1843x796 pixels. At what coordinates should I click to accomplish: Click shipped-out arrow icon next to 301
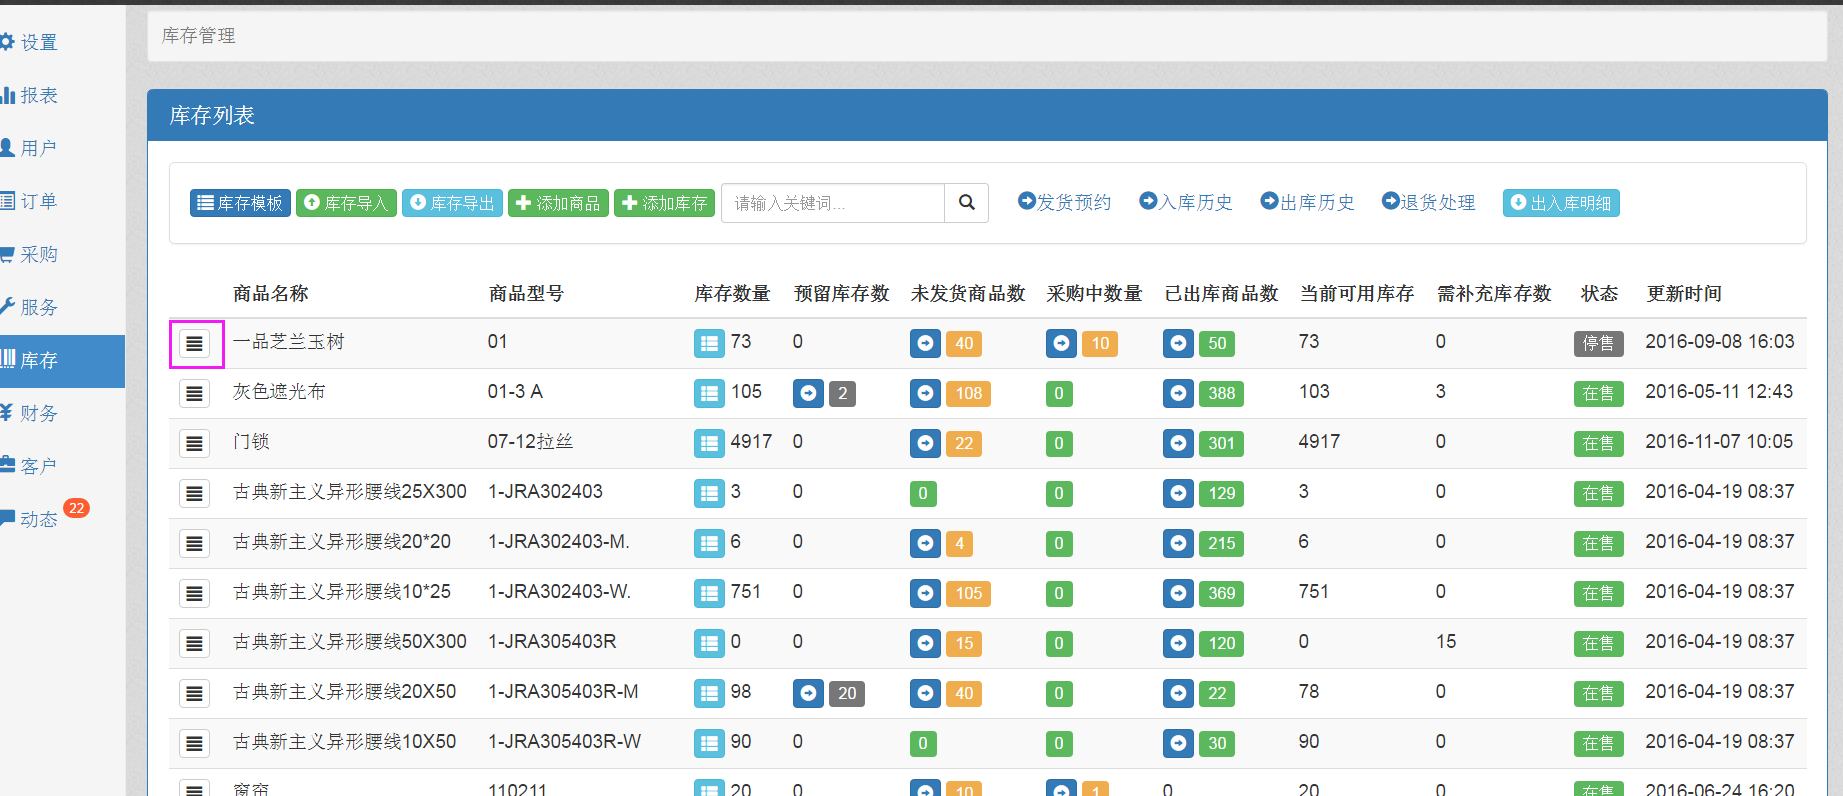point(1178,443)
